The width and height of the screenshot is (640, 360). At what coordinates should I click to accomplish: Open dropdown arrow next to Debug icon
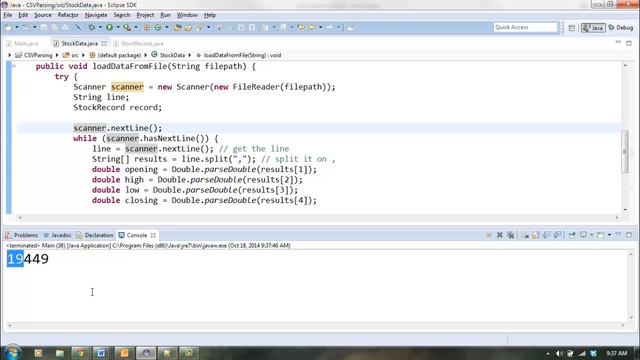point(100,27)
